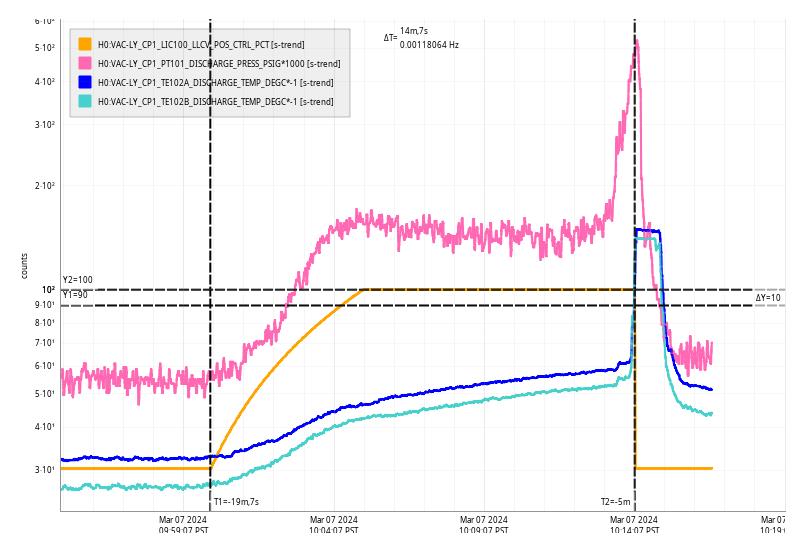The width and height of the screenshot is (804, 551).
Task: Select the LLCV_POS_CTRL_PCT legend entry text
Action: [201, 44]
